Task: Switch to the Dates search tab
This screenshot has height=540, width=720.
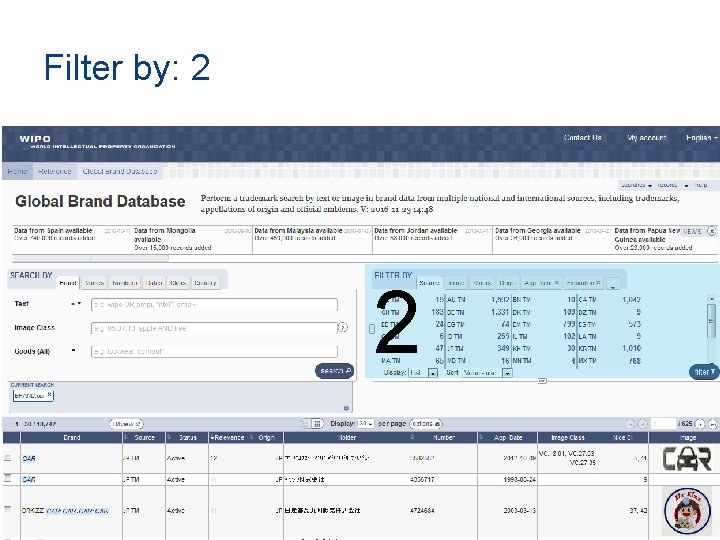Action: point(154,283)
